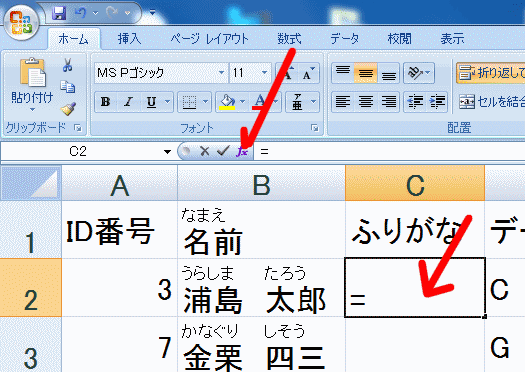Increase indent icon

437,101
